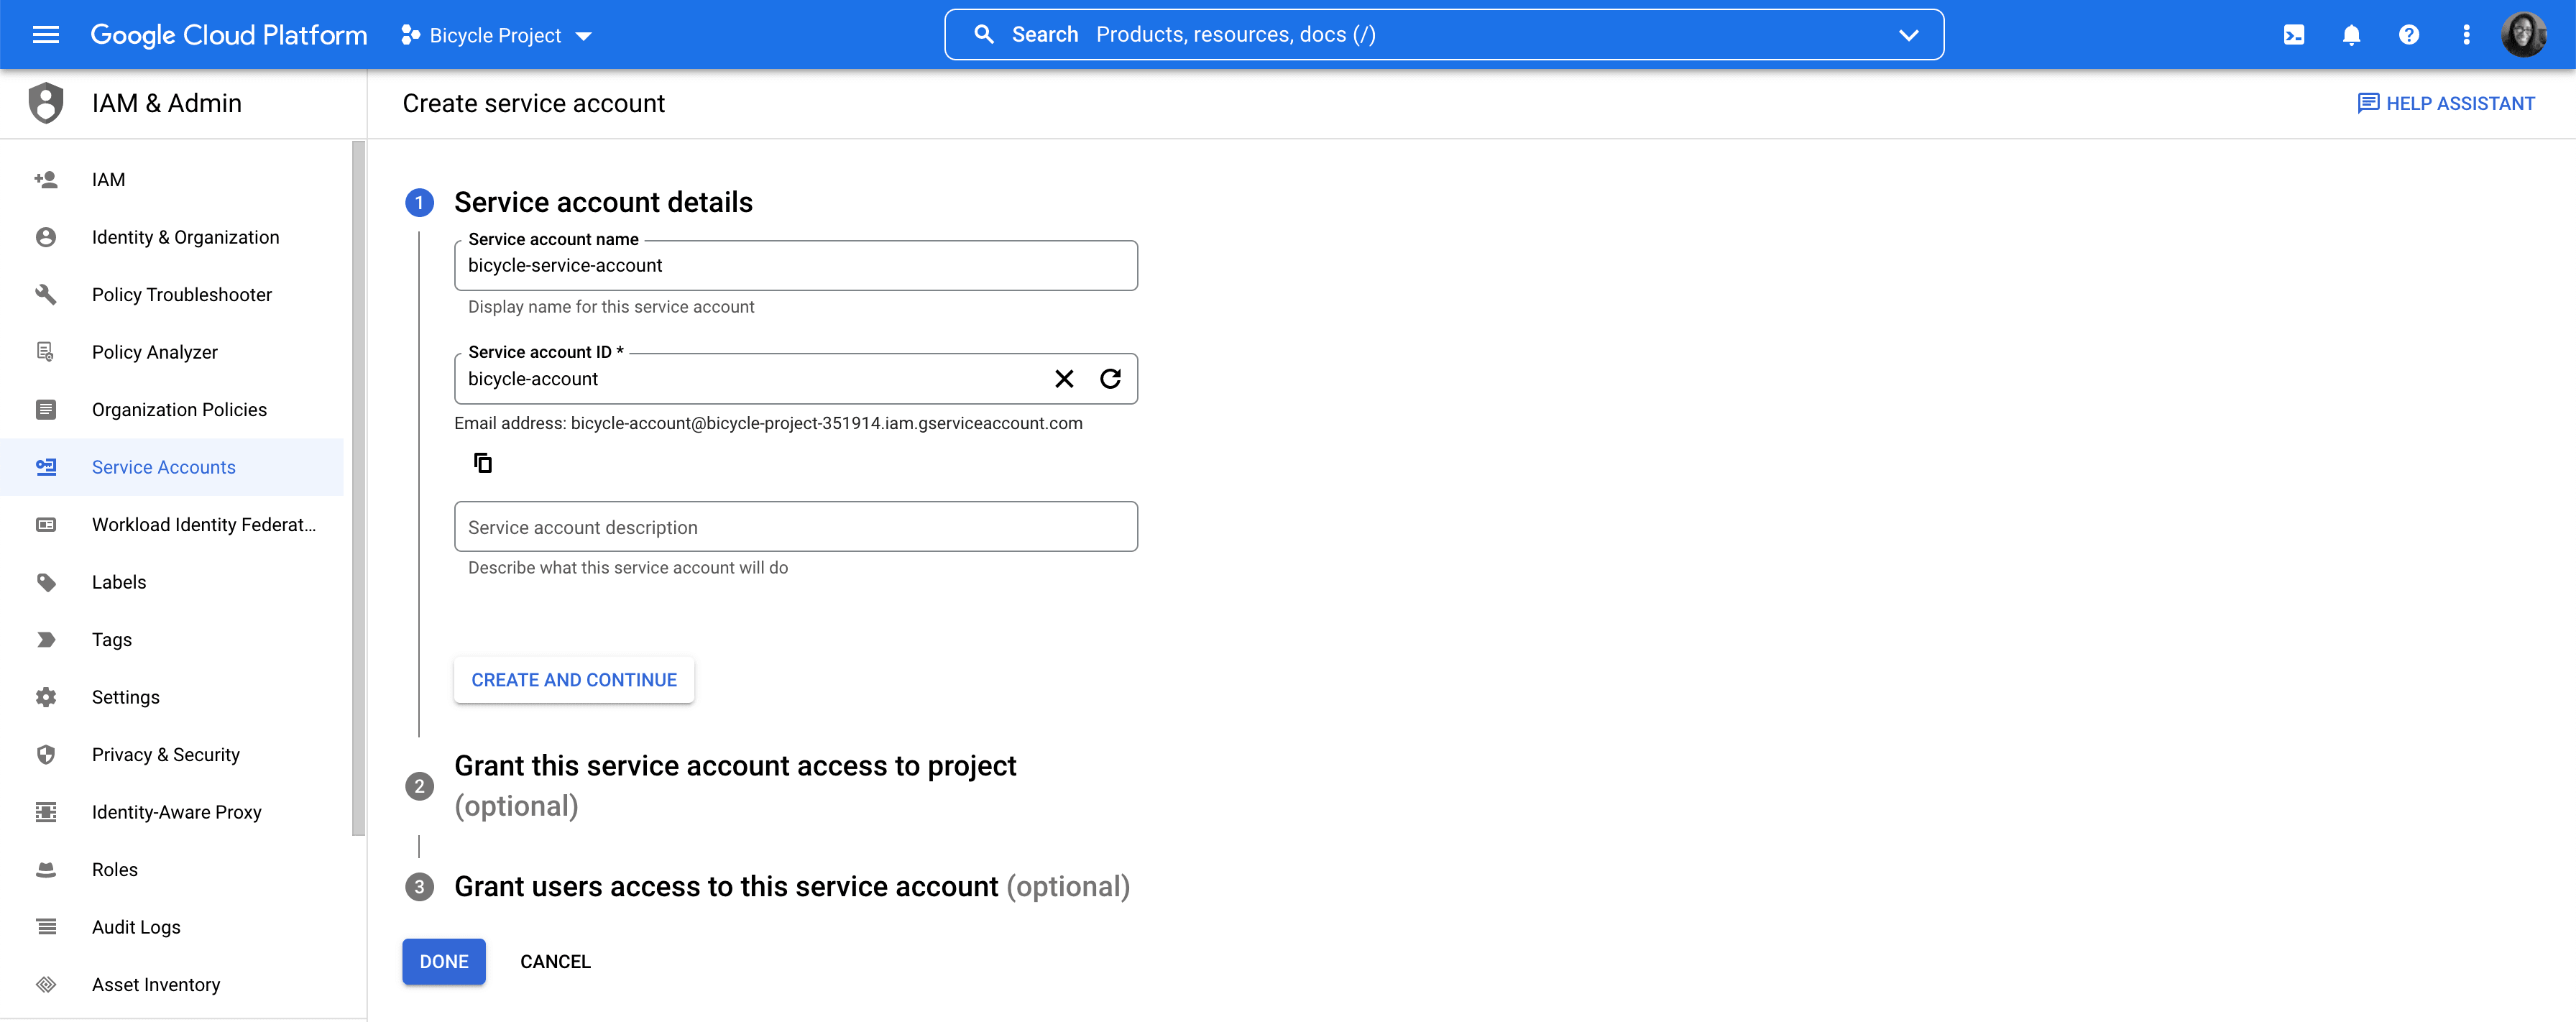Click the Service account description field
This screenshot has height=1022, width=2576.
click(x=795, y=527)
